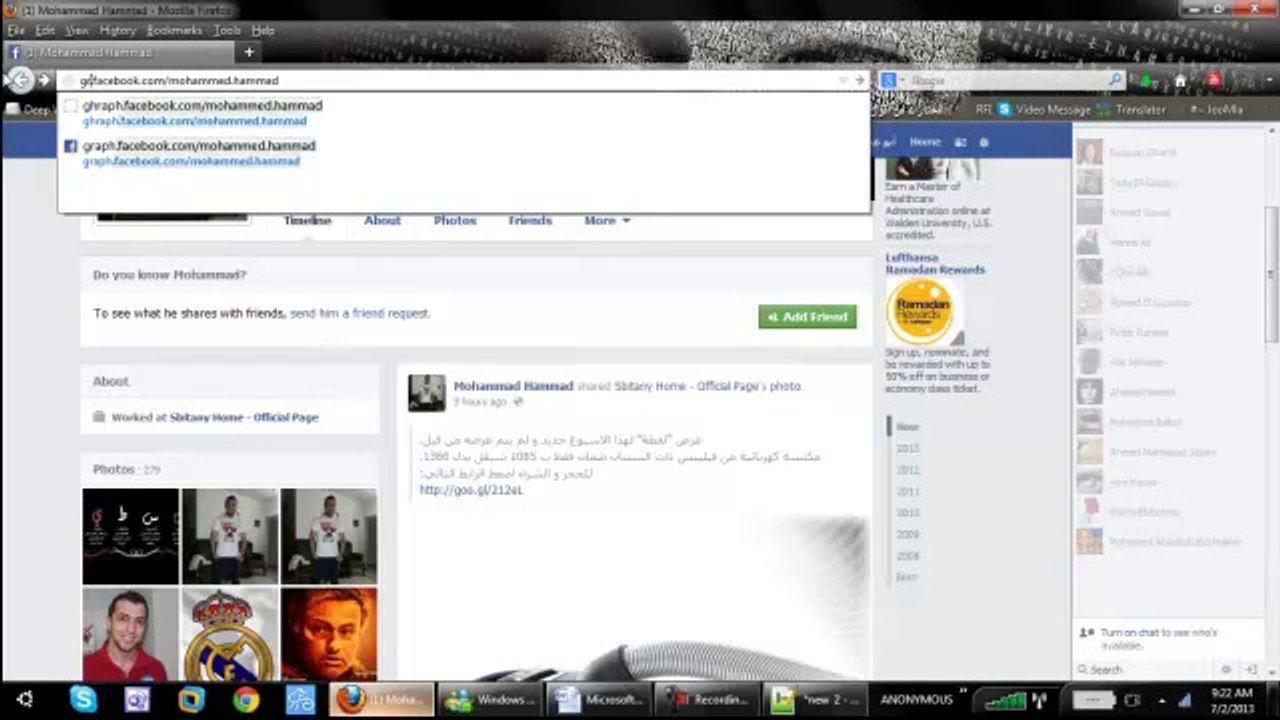
Task: Open the Edit menu
Action: pyautogui.click(x=45, y=31)
